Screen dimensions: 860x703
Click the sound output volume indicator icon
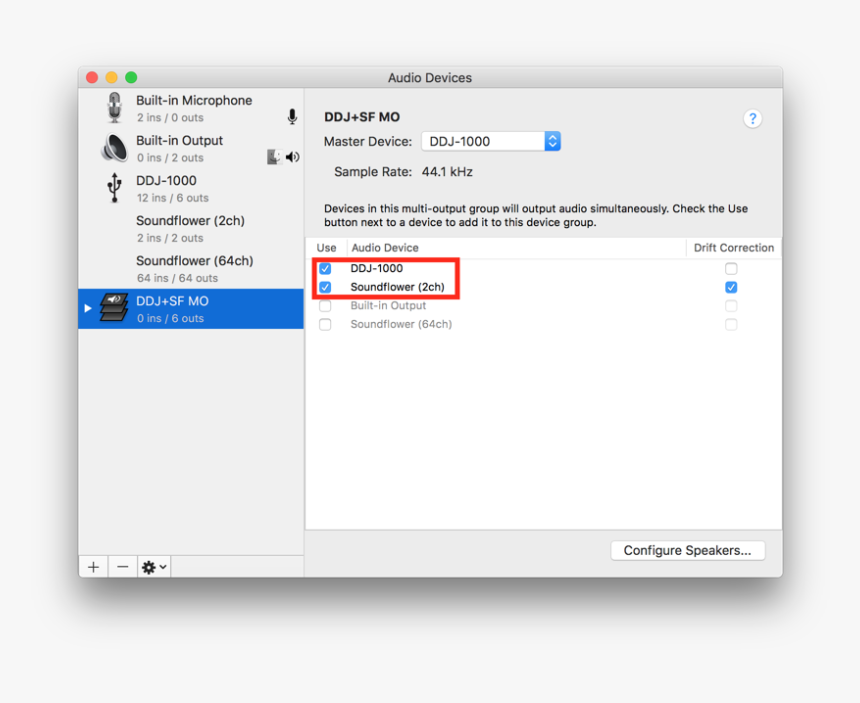pyautogui.click(x=293, y=157)
